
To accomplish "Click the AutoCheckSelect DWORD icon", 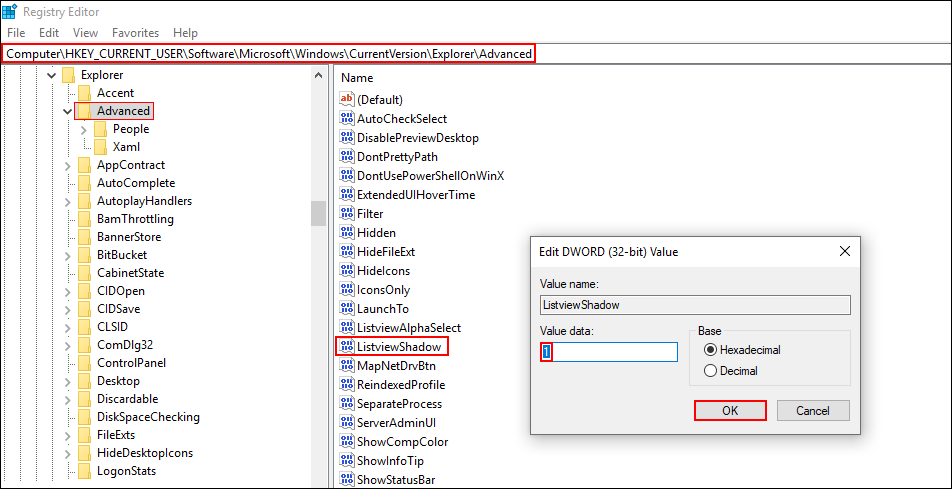I will click(347, 118).
